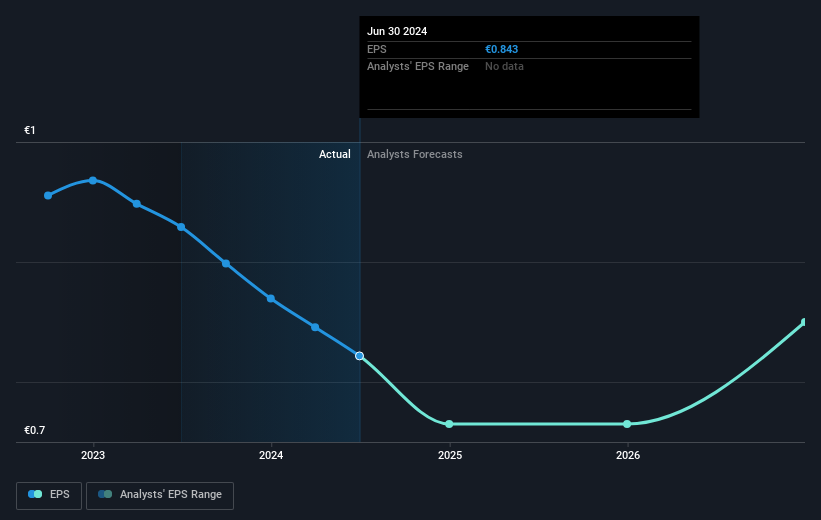The image size is (821, 520).
Task: Click the 'Analysts Forecasts' label
Action: click(415, 154)
